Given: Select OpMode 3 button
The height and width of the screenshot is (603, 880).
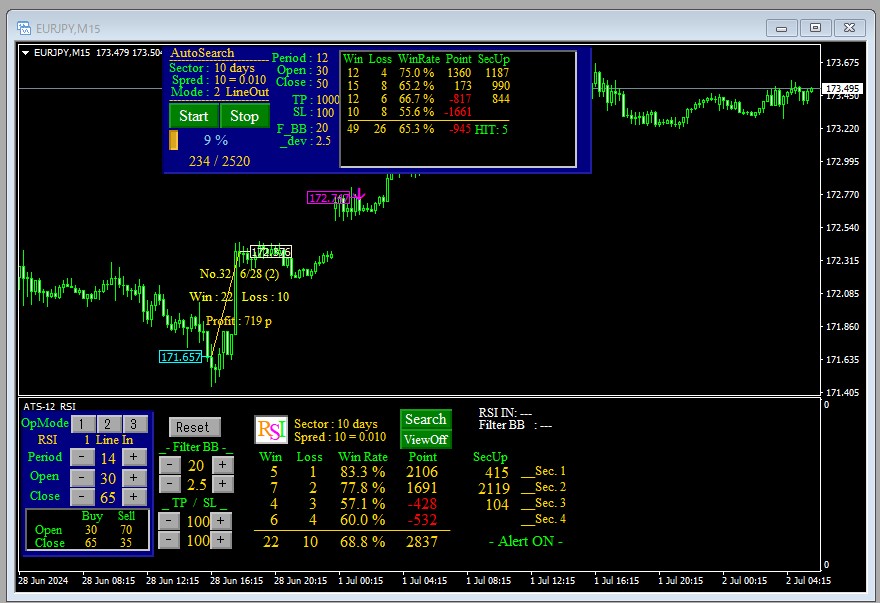Looking at the screenshot, I should (x=134, y=424).
